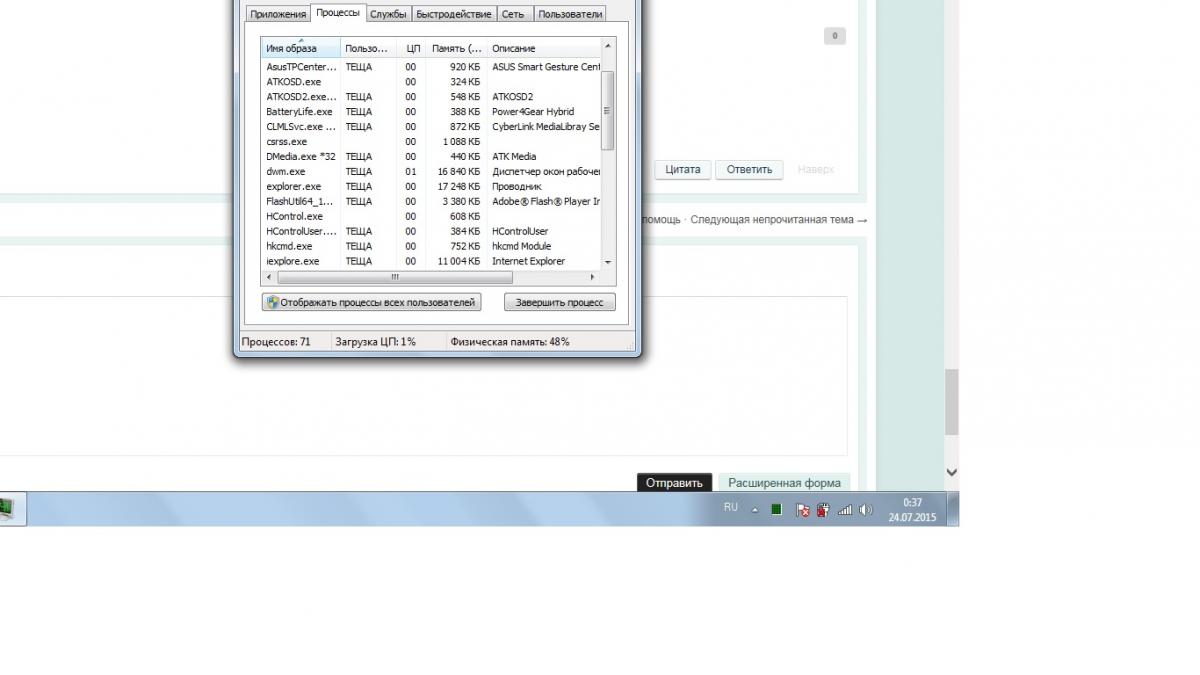
Task: Sort by the Описание column header
Action: coord(544,48)
